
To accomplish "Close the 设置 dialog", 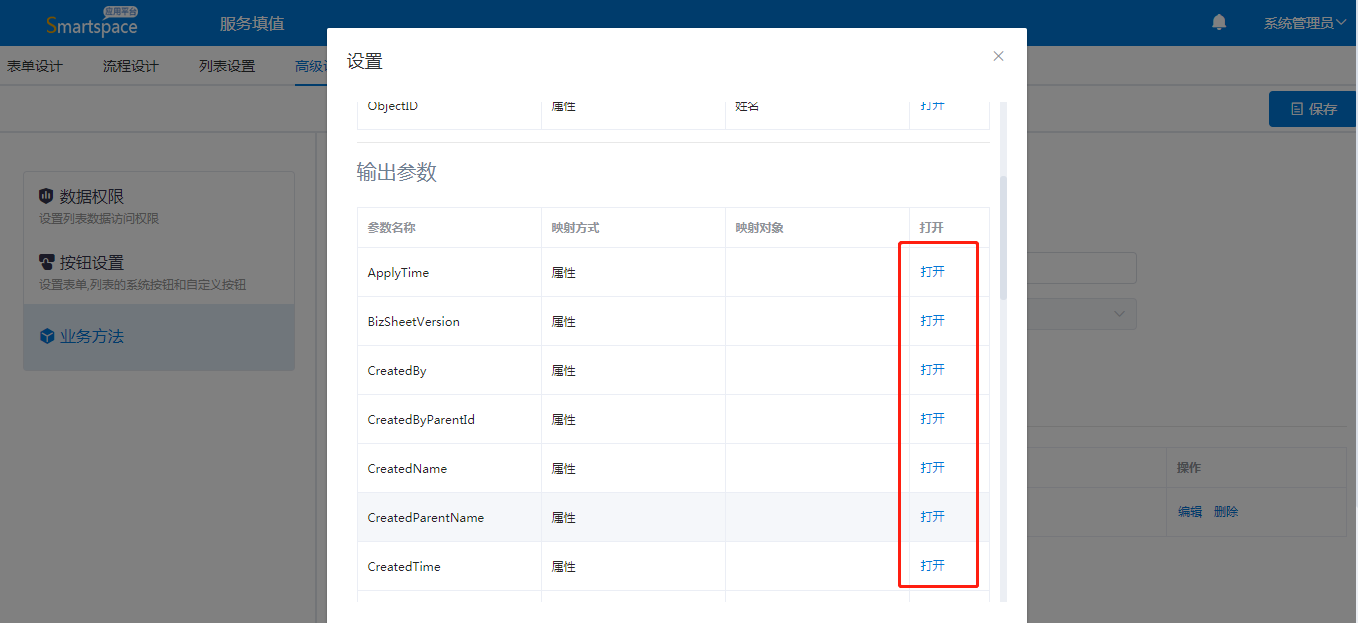I will click(x=998, y=56).
